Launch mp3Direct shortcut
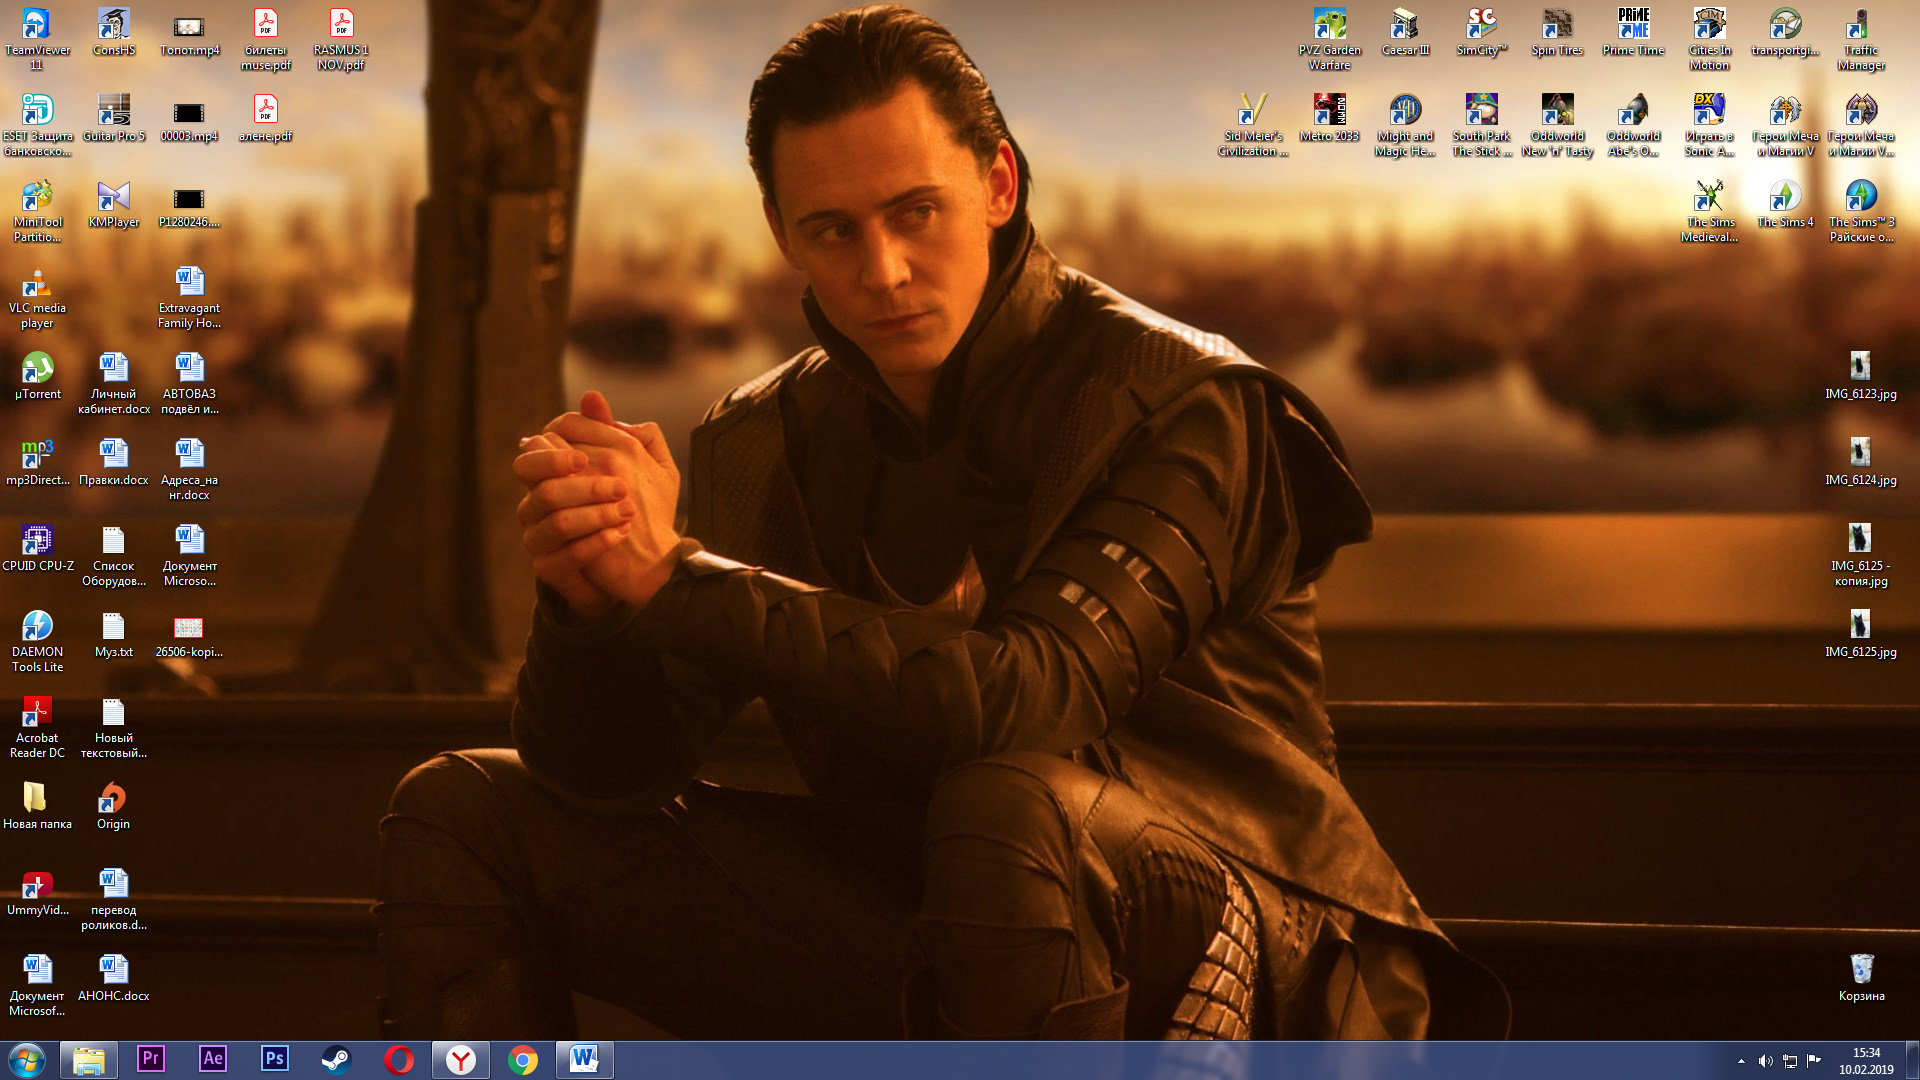 tap(37, 462)
